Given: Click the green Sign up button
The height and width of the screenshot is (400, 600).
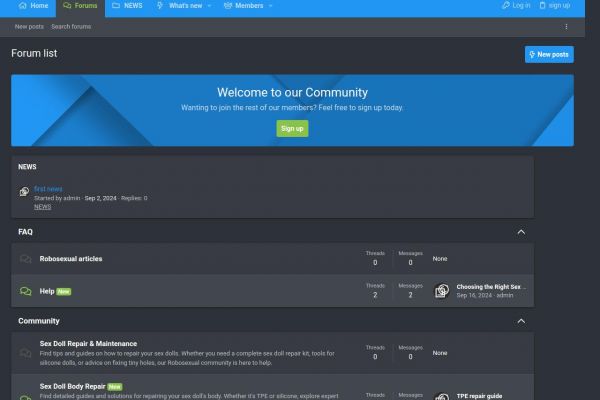Looking at the screenshot, I should [x=292, y=129].
